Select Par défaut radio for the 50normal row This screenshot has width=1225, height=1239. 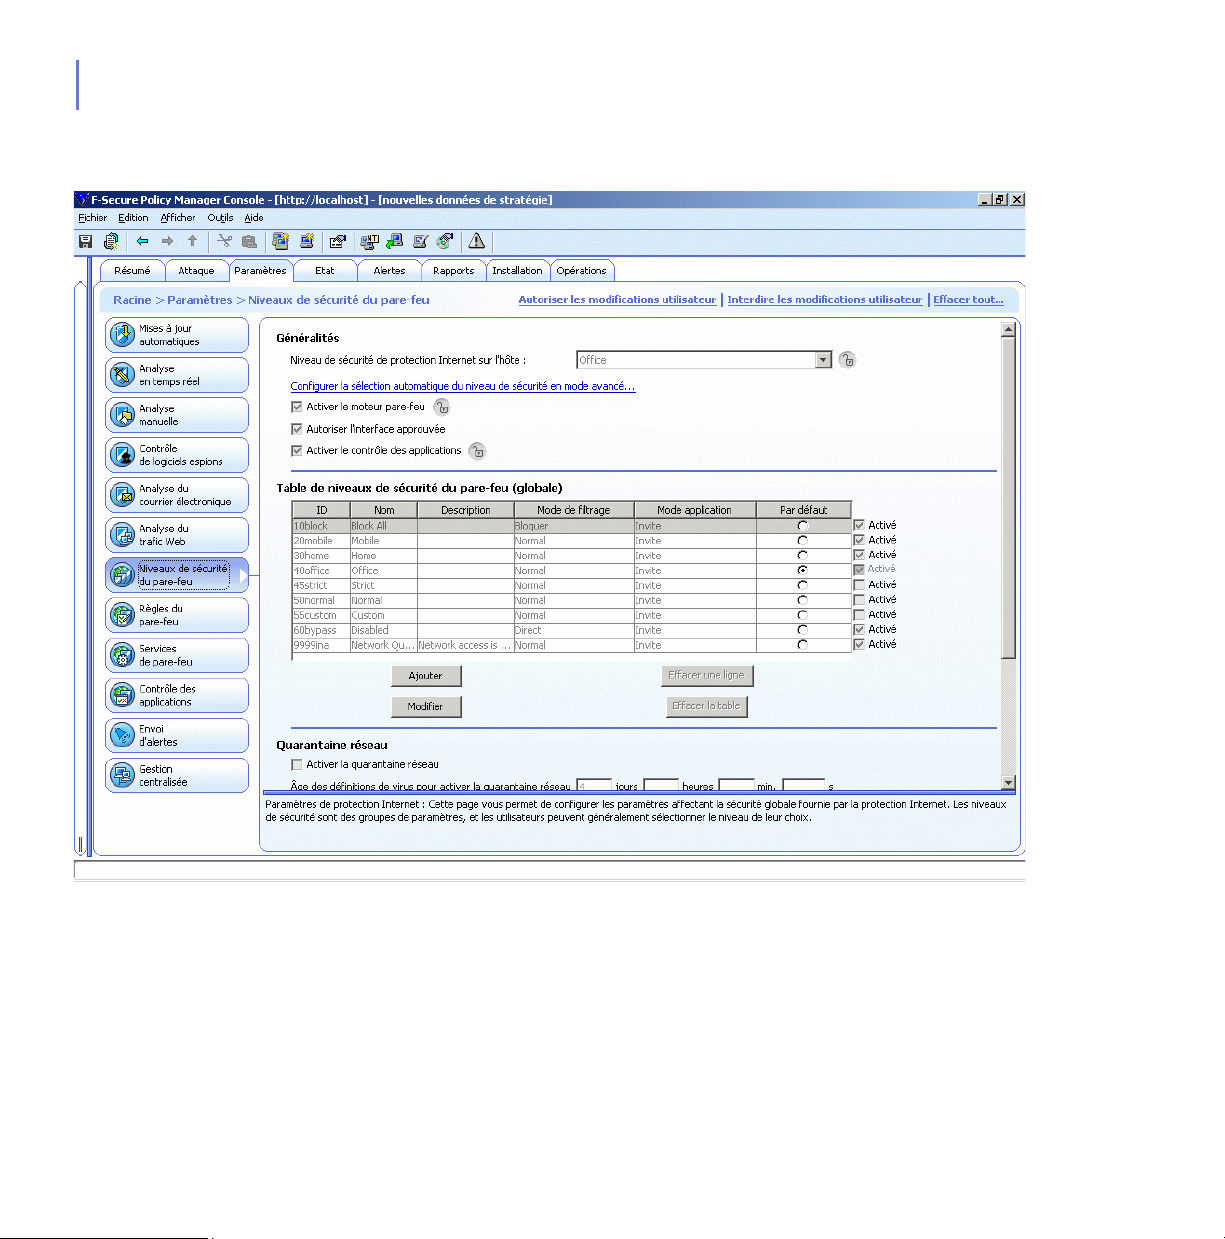803,600
